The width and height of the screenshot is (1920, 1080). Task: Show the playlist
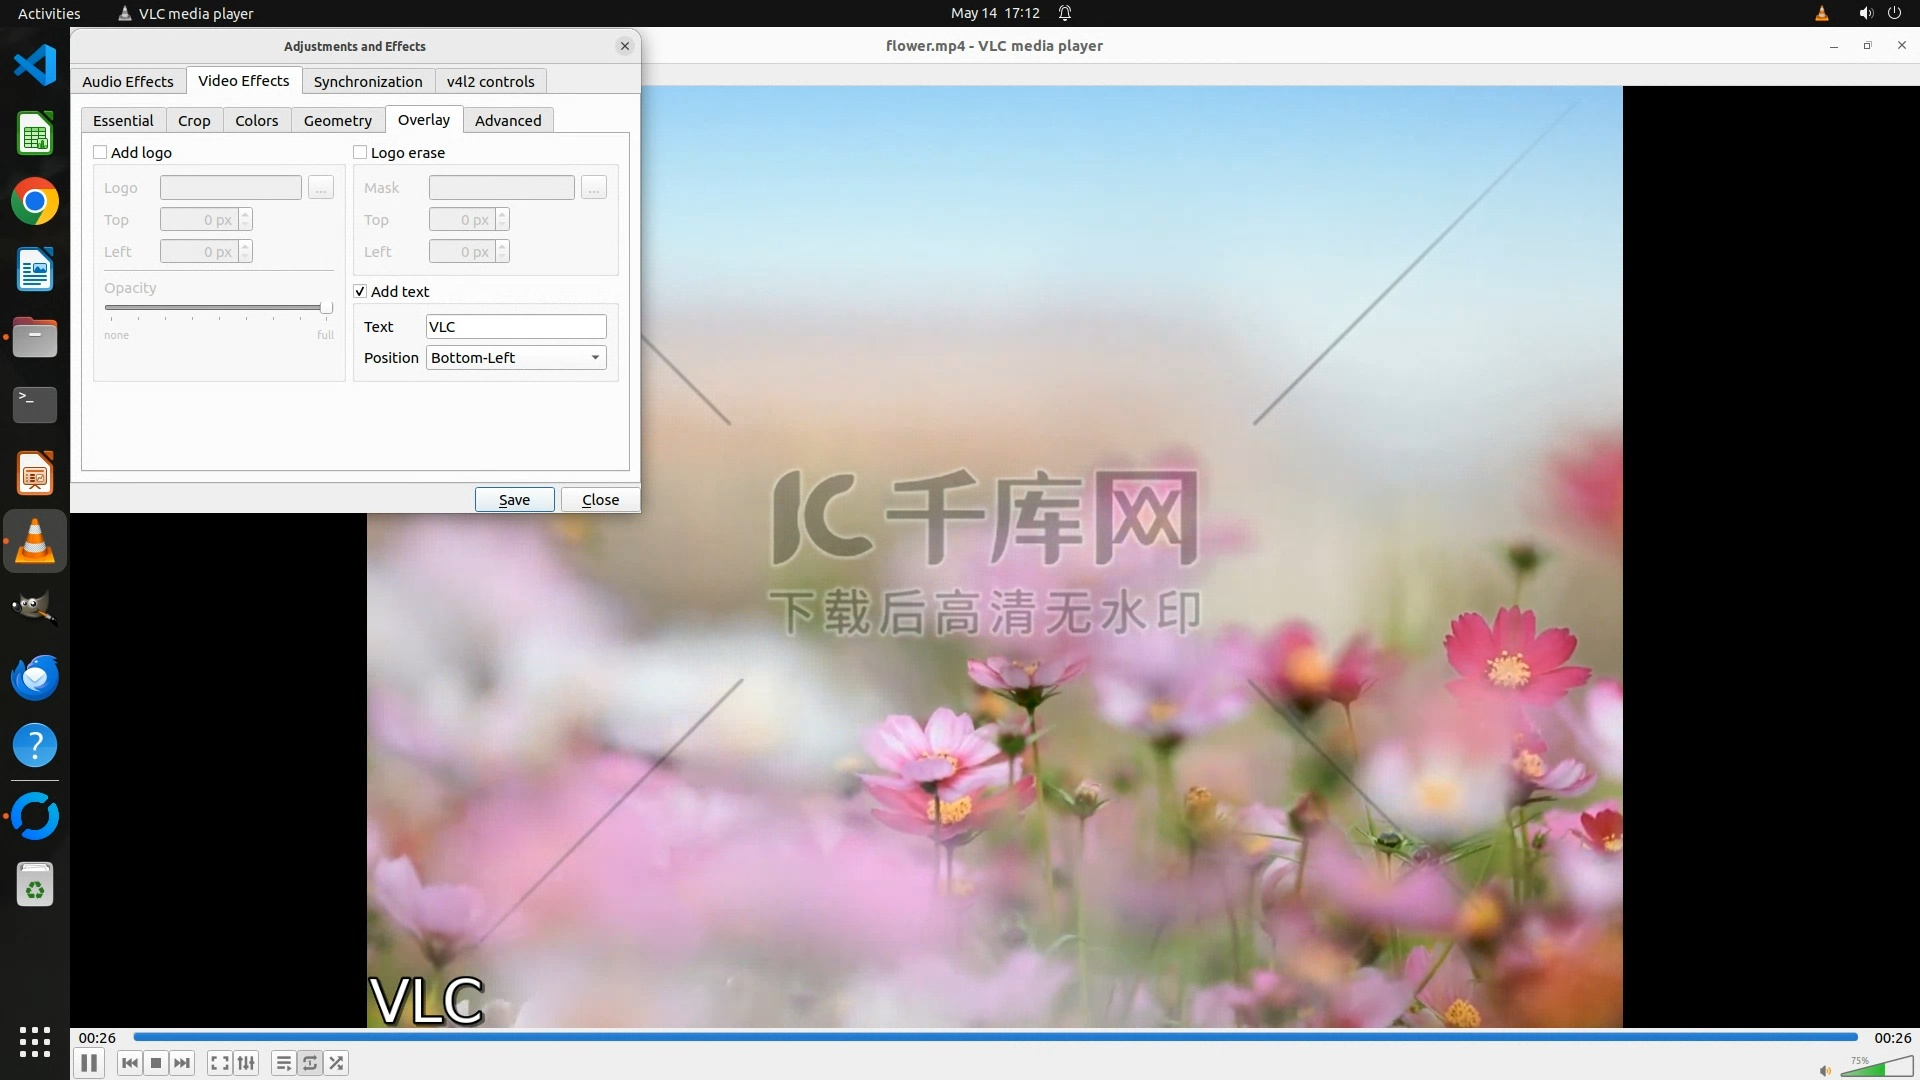[x=284, y=1063]
